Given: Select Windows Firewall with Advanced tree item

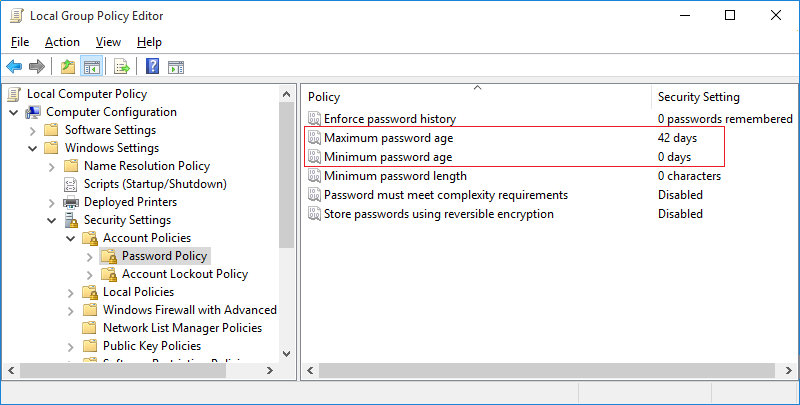Looking at the screenshot, I should pyautogui.click(x=189, y=310).
